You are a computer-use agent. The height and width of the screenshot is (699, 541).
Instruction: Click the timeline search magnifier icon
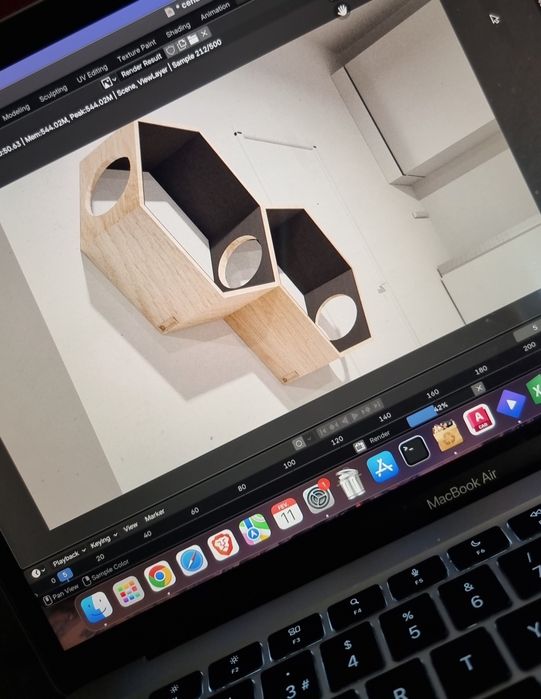tap(299, 443)
